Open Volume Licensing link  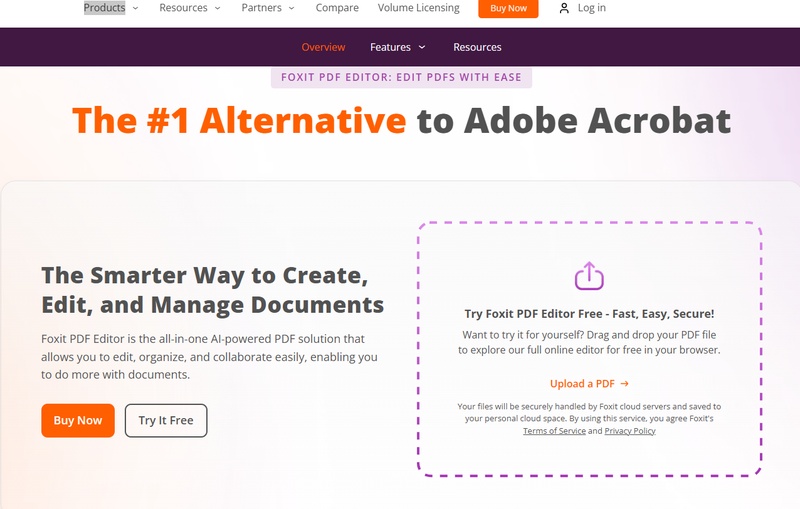click(x=418, y=8)
